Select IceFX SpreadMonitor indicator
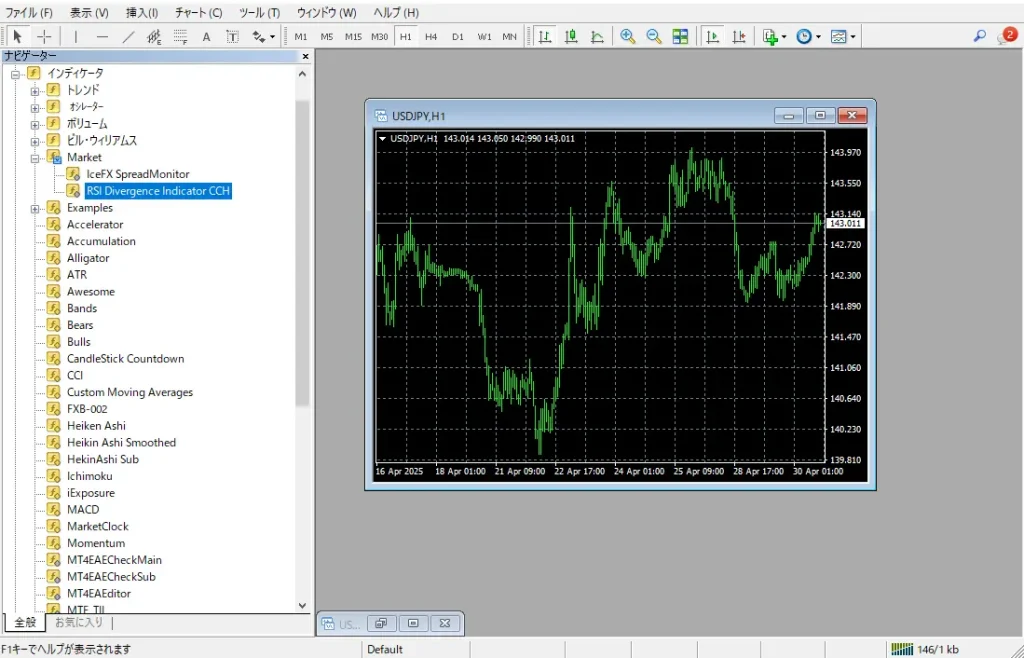1024x658 pixels. click(x=138, y=174)
